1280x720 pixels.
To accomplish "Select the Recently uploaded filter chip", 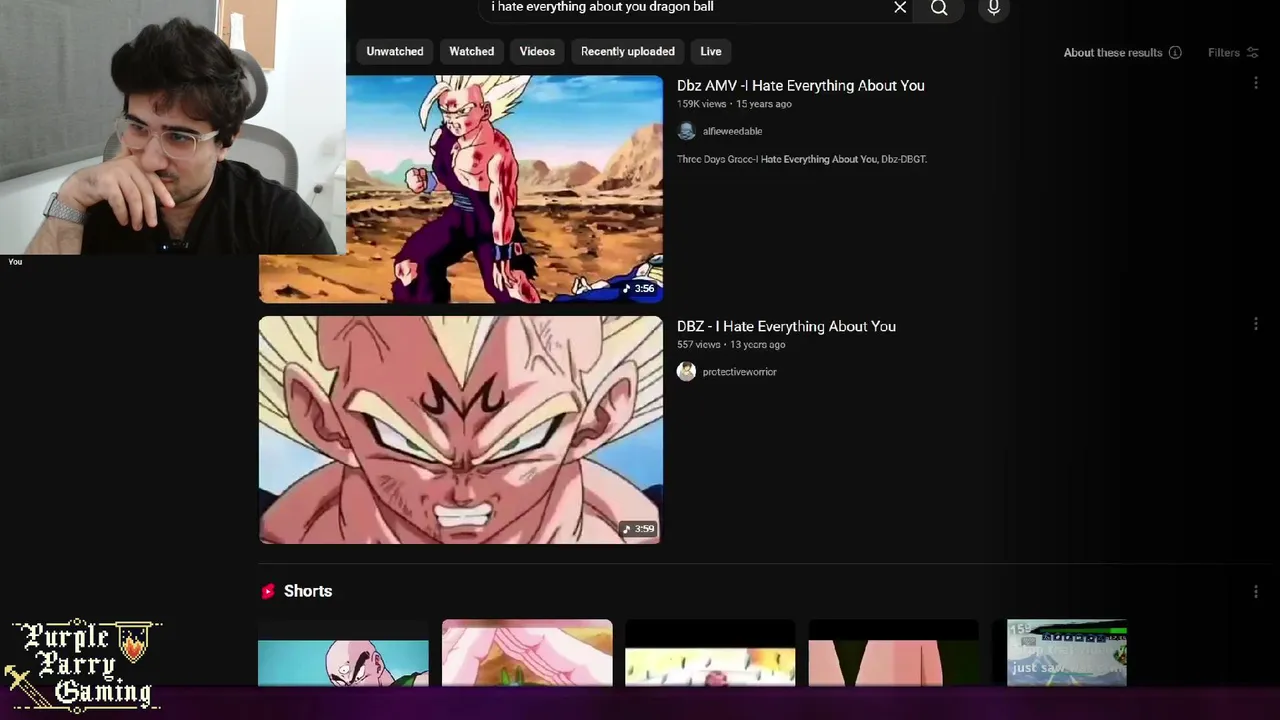I will 628,52.
